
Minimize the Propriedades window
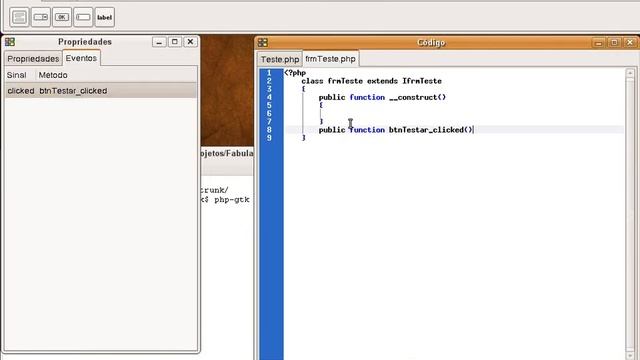point(159,42)
